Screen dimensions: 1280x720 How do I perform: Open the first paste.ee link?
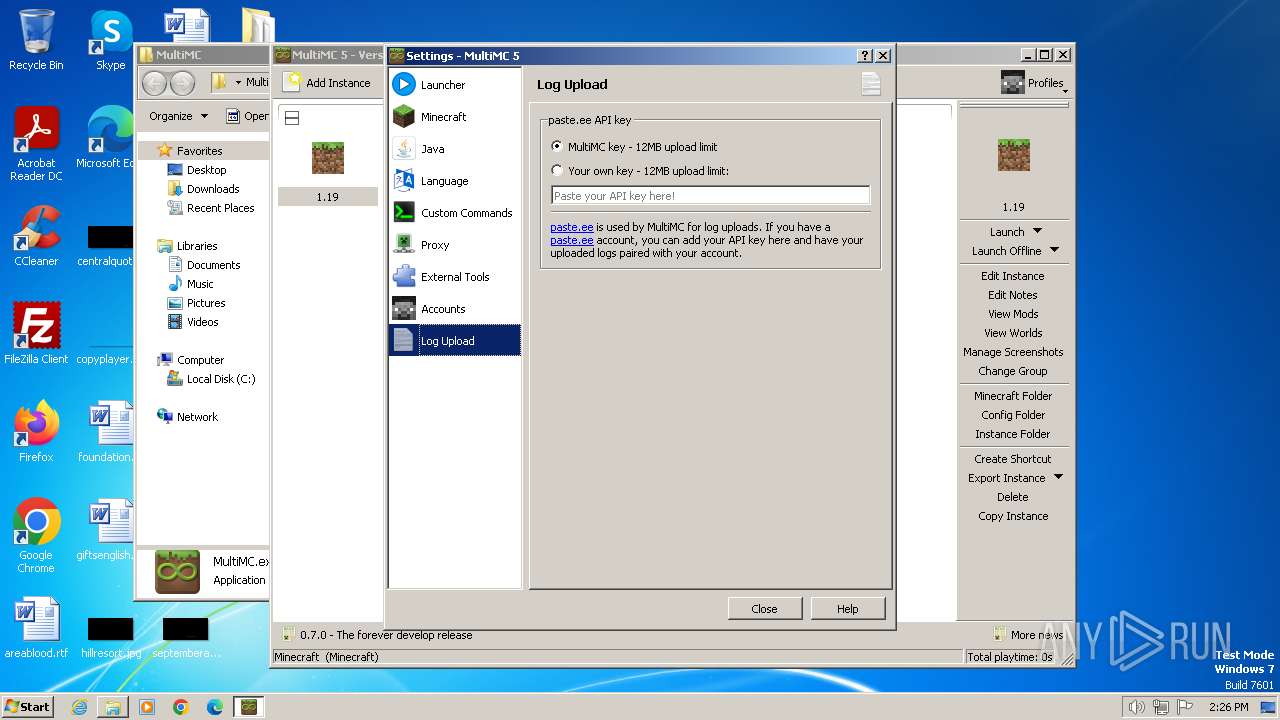click(x=571, y=227)
